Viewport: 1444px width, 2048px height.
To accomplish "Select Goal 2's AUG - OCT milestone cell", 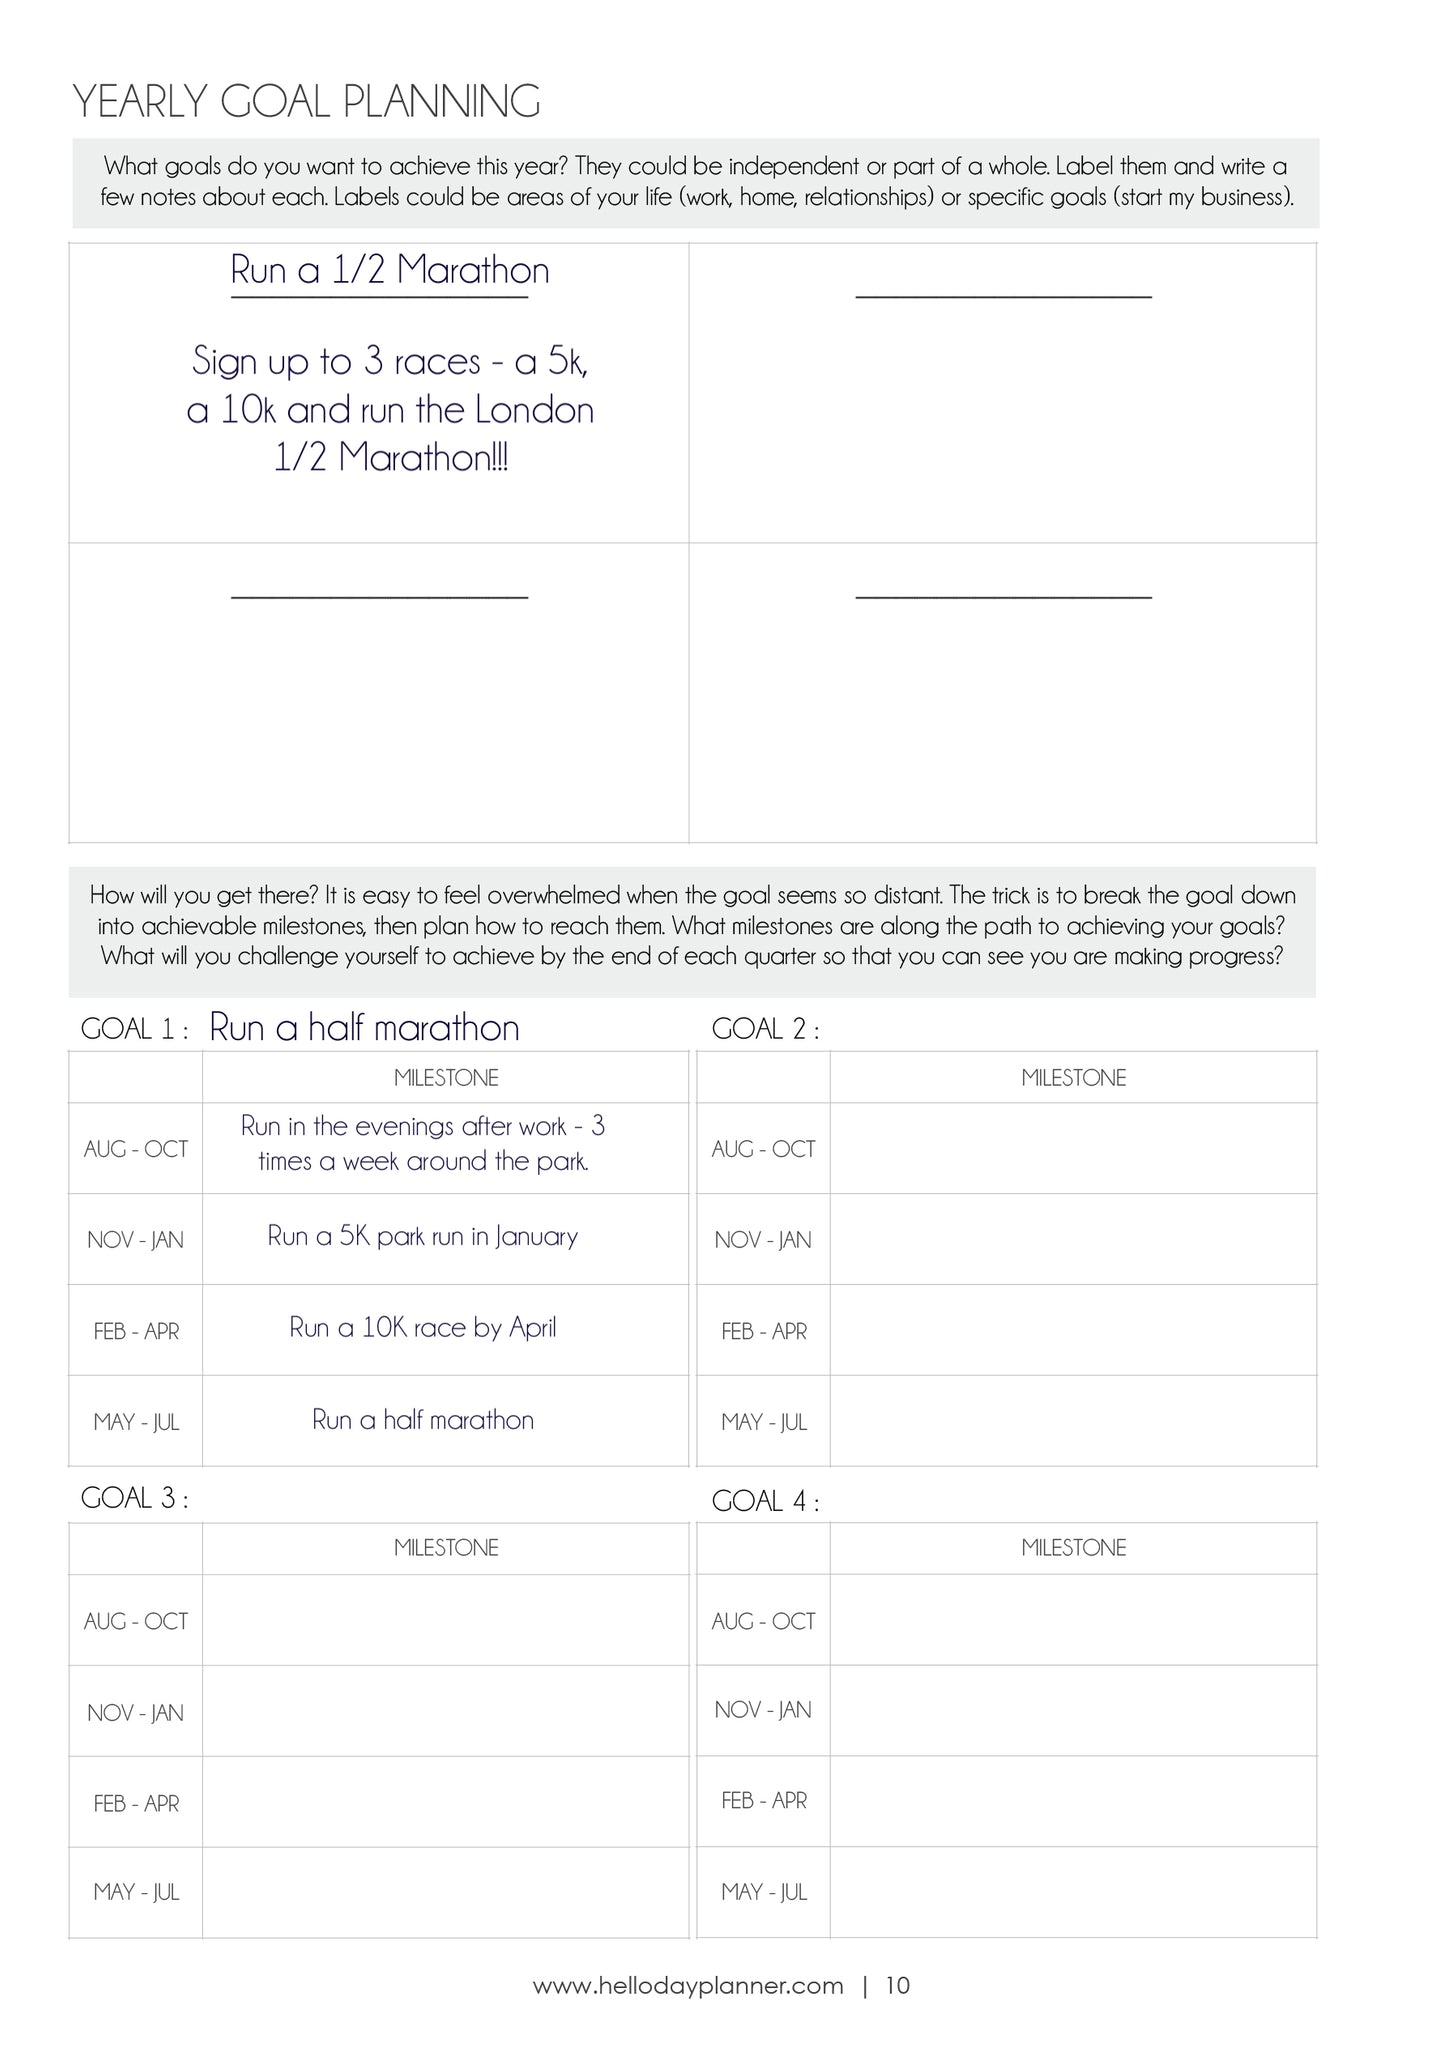I will (x=1072, y=1148).
